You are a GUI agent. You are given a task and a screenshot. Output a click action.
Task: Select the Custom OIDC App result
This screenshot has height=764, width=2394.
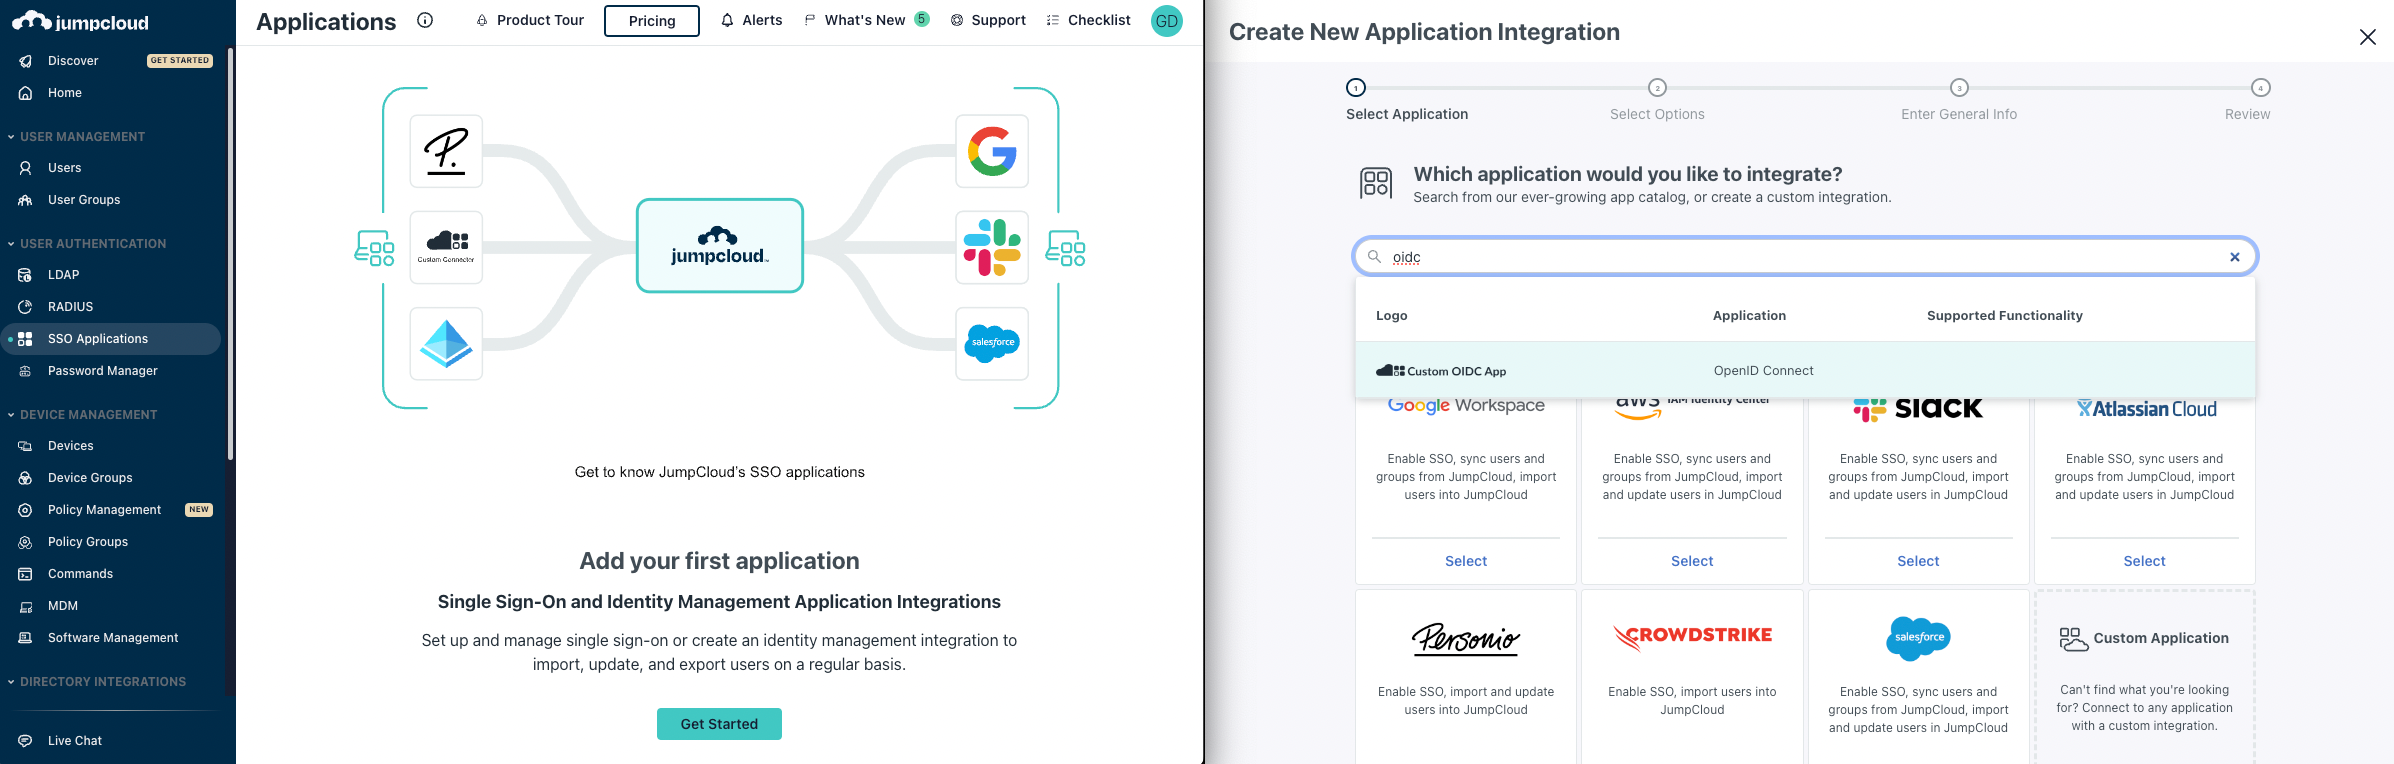pos(1805,371)
